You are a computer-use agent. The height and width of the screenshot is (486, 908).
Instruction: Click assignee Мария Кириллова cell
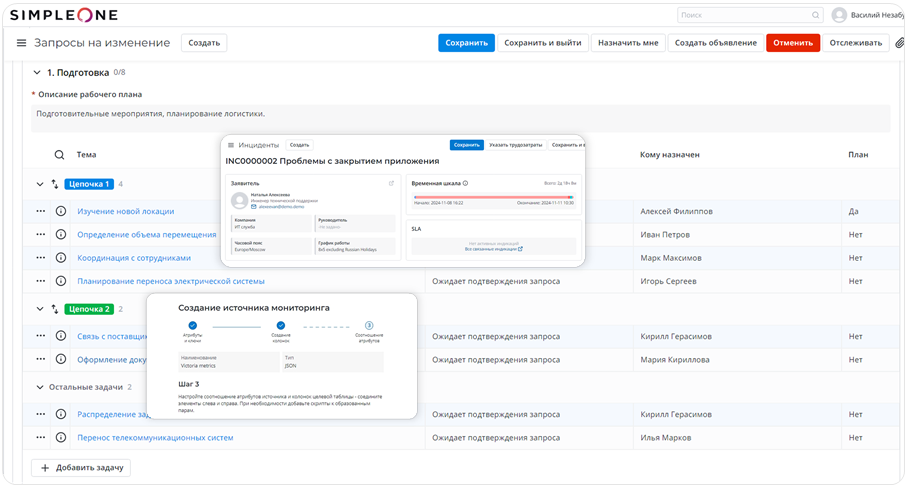pyautogui.click(x=675, y=359)
